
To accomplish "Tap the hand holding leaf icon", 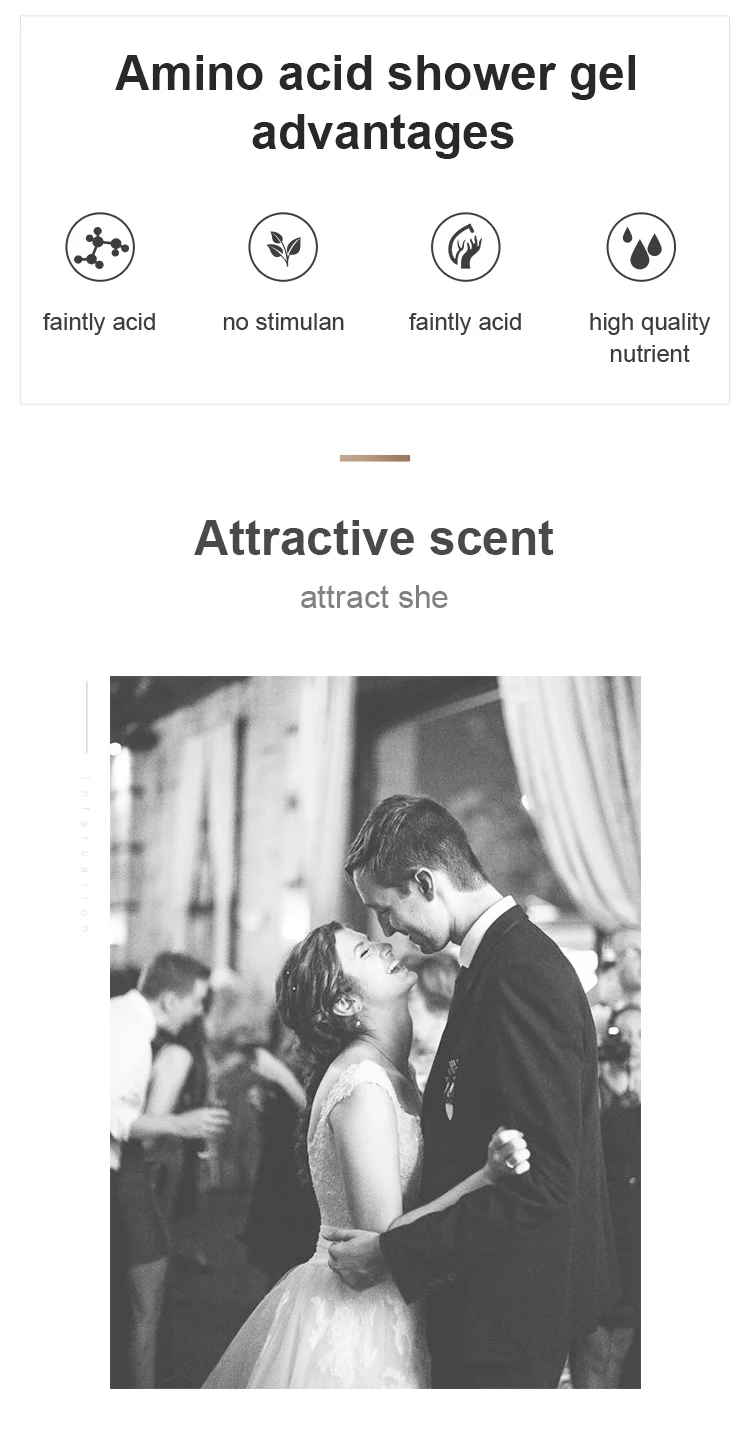I will [466, 247].
